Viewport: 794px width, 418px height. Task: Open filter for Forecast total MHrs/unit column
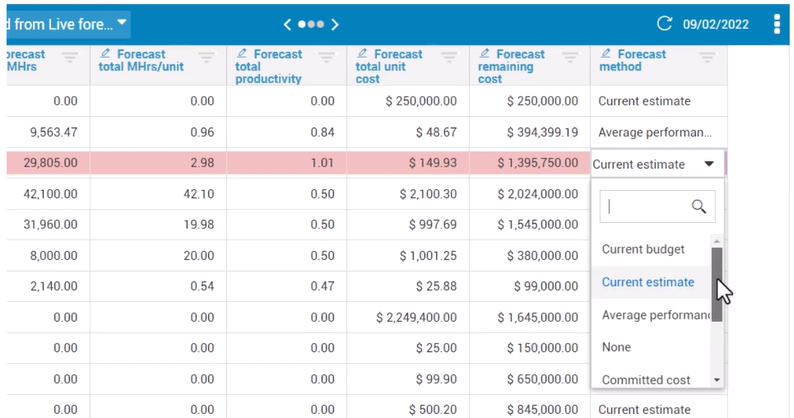(206, 59)
